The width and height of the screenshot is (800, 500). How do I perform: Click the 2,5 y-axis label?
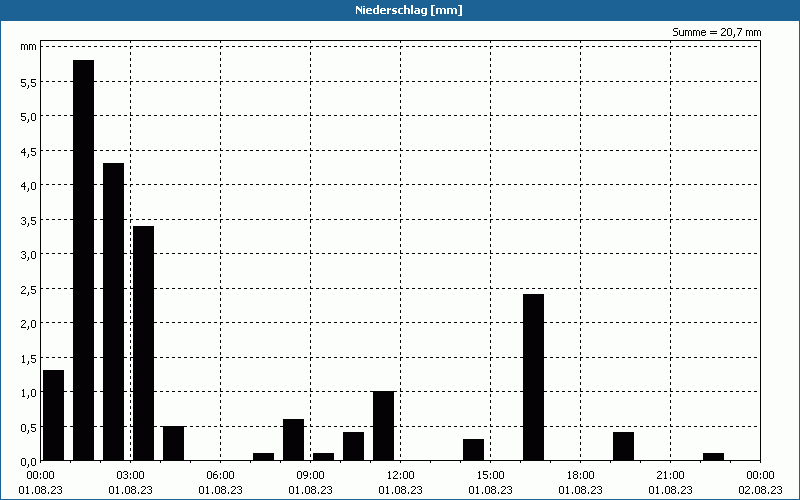click(29, 289)
